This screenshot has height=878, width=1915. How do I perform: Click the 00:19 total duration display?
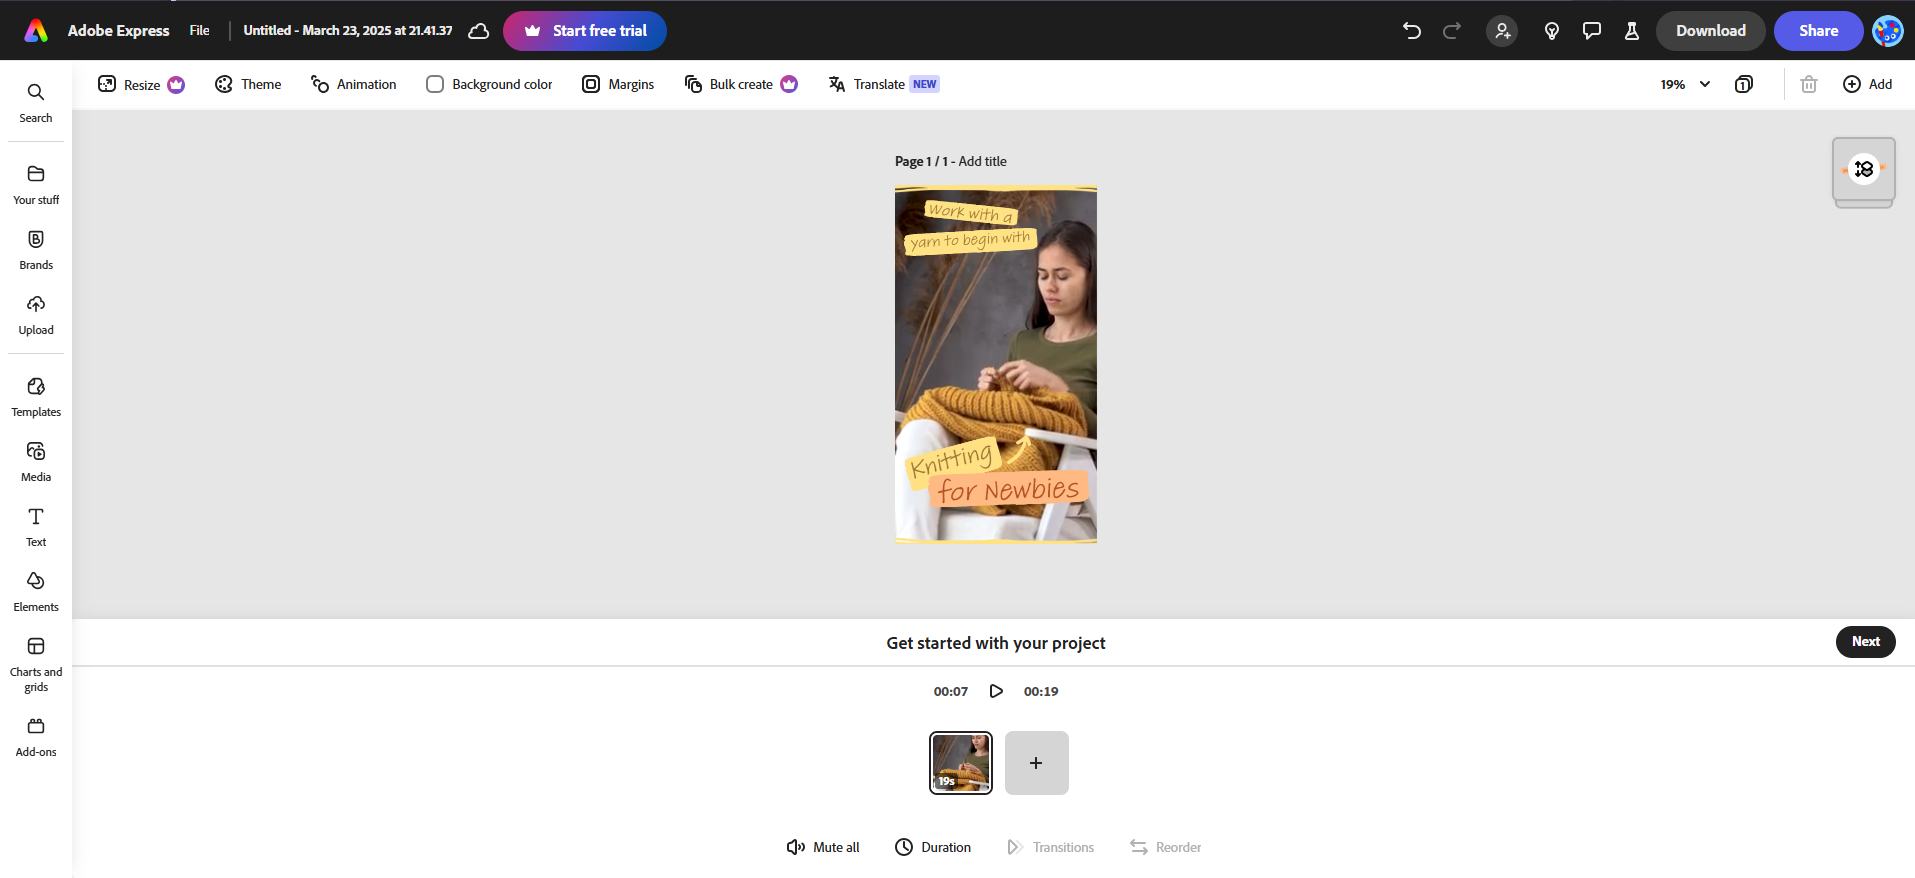pyautogui.click(x=1041, y=691)
